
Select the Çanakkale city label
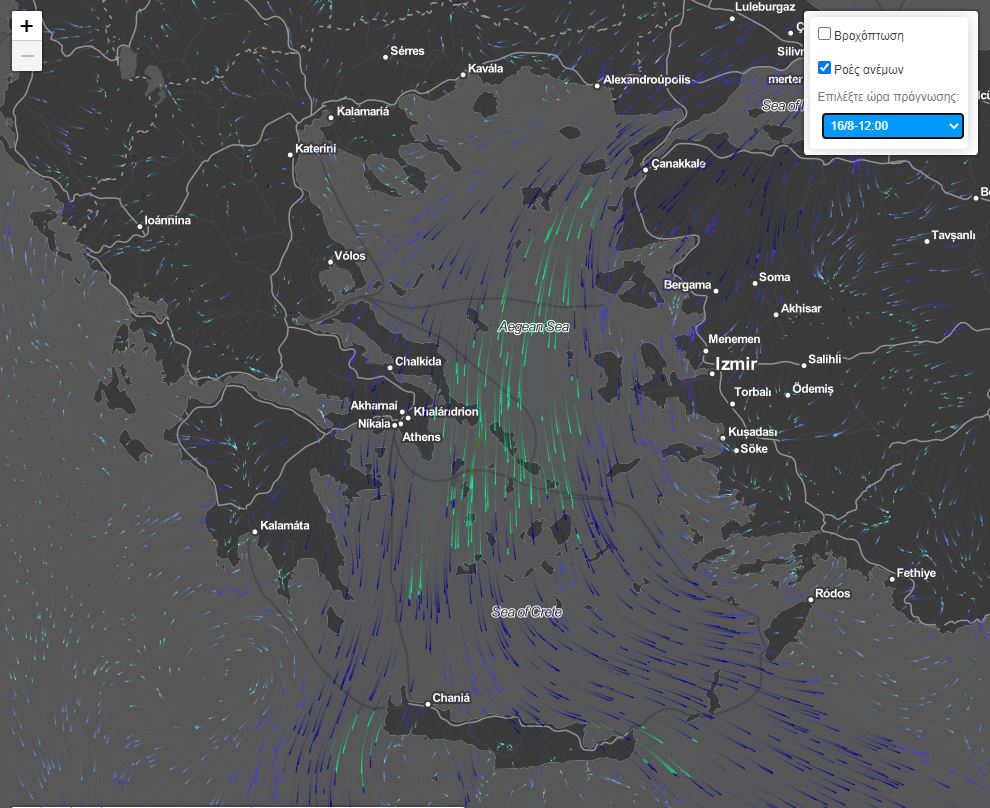[679, 163]
